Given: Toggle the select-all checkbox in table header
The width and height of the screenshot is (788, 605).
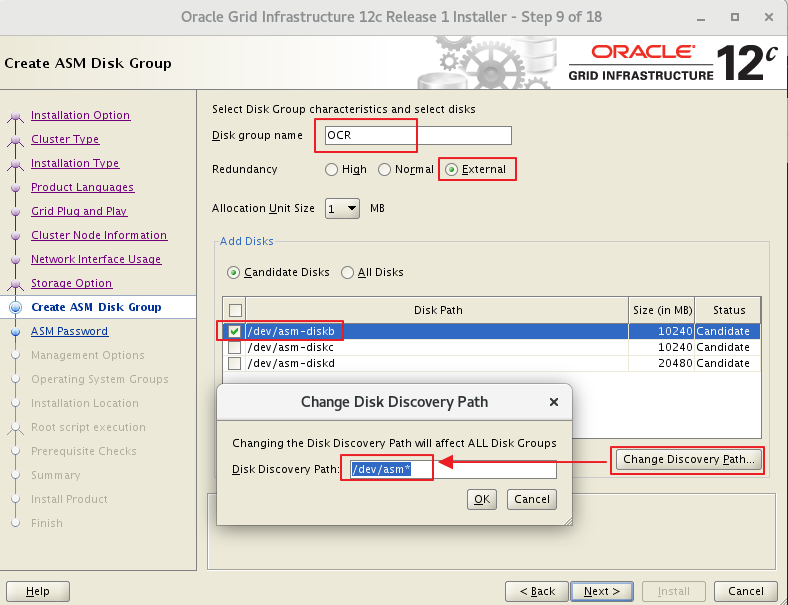Looking at the screenshot, I should coord(234,310).
